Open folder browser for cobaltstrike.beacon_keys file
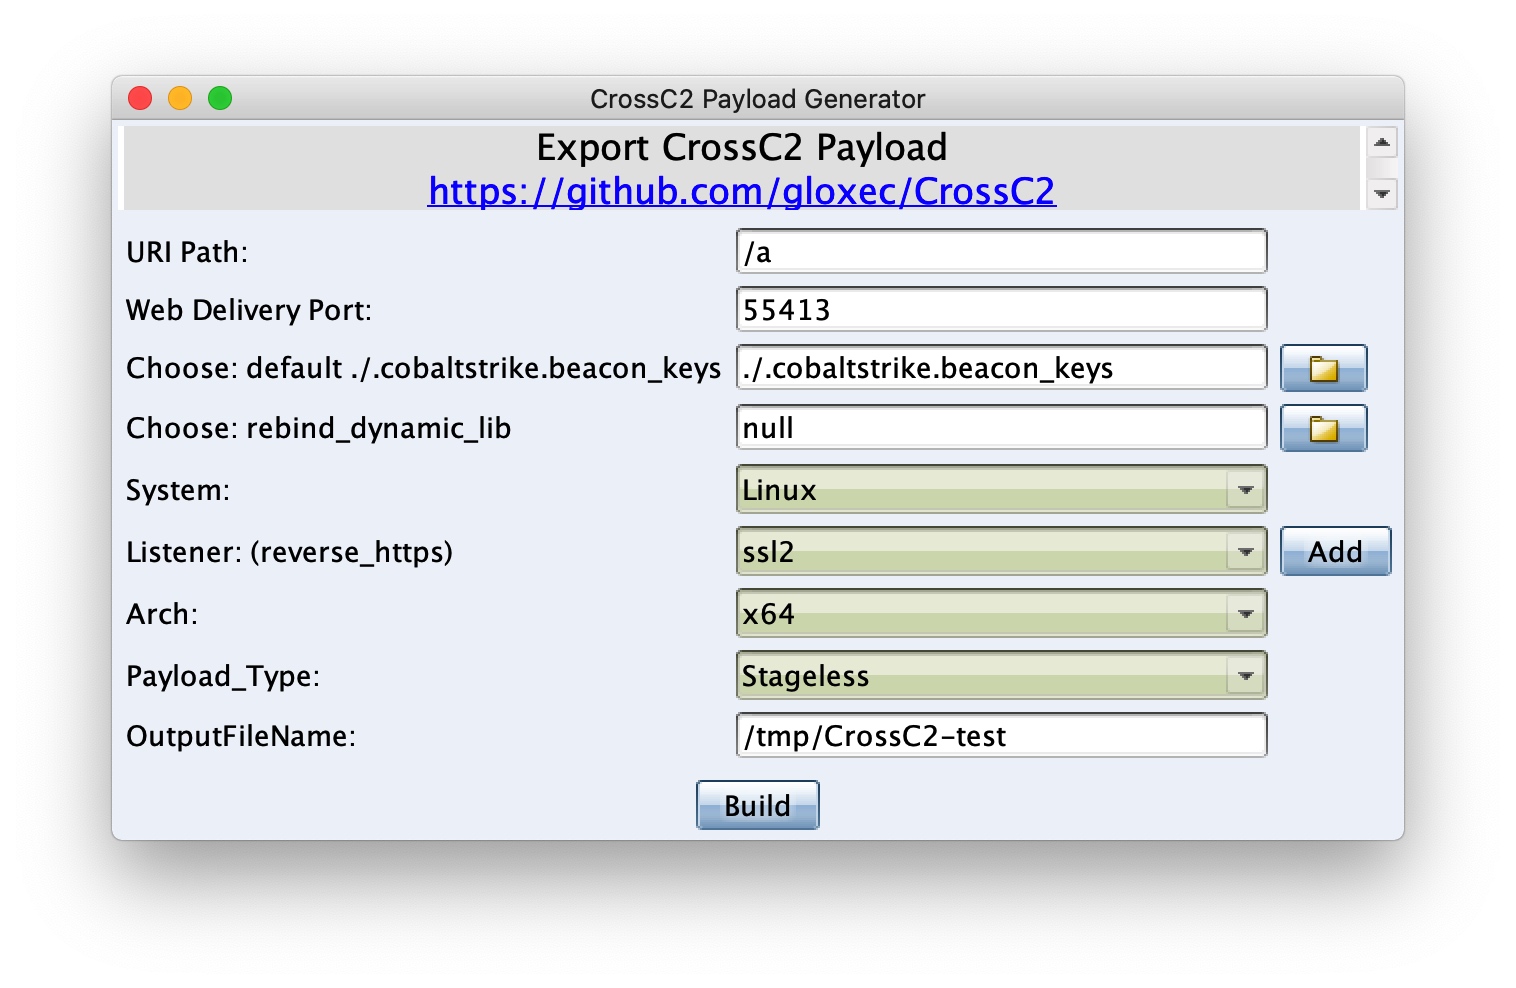1516x988 pixels. [1323, 368]
